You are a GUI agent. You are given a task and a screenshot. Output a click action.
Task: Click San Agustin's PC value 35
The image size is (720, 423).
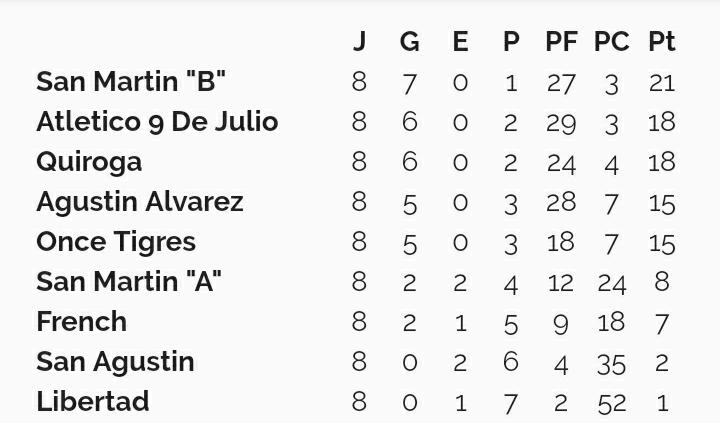click(612, 364)
